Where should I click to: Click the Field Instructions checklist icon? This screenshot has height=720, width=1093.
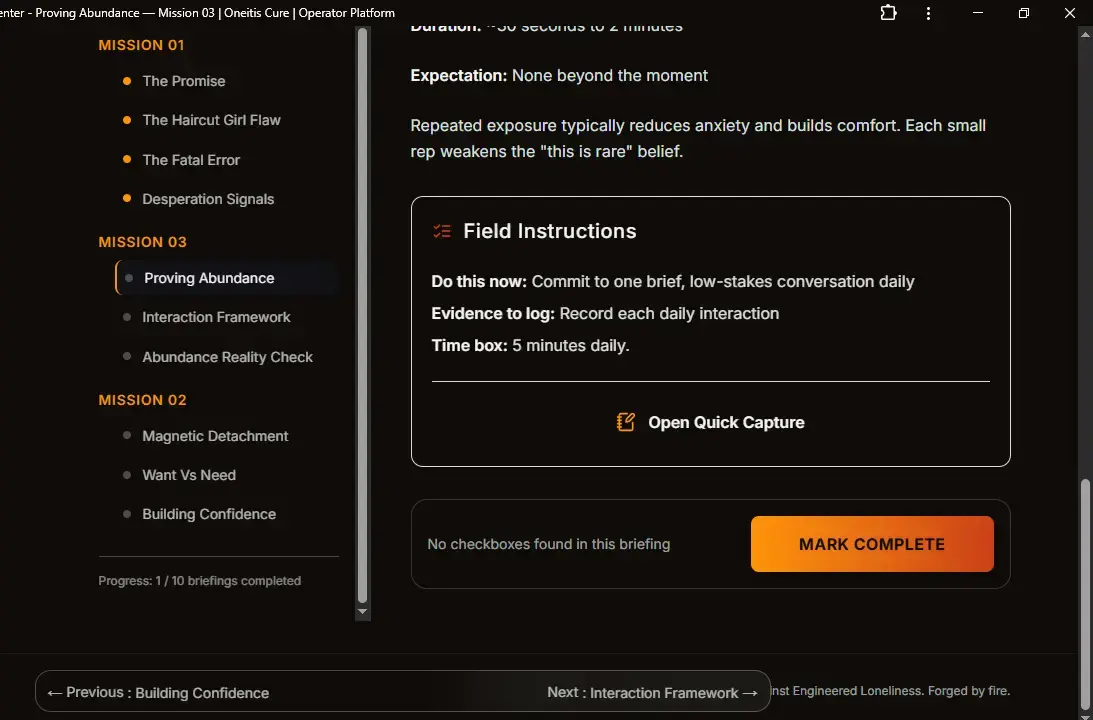coord(442,231)
